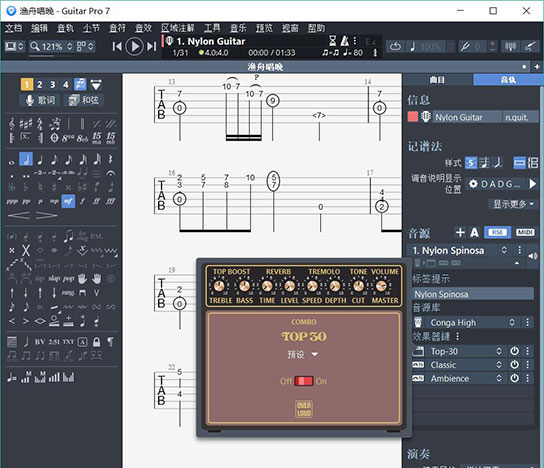Select the 8va octave icon
The height and width of the screenshot is (468, 544).
tap(68, 138)
